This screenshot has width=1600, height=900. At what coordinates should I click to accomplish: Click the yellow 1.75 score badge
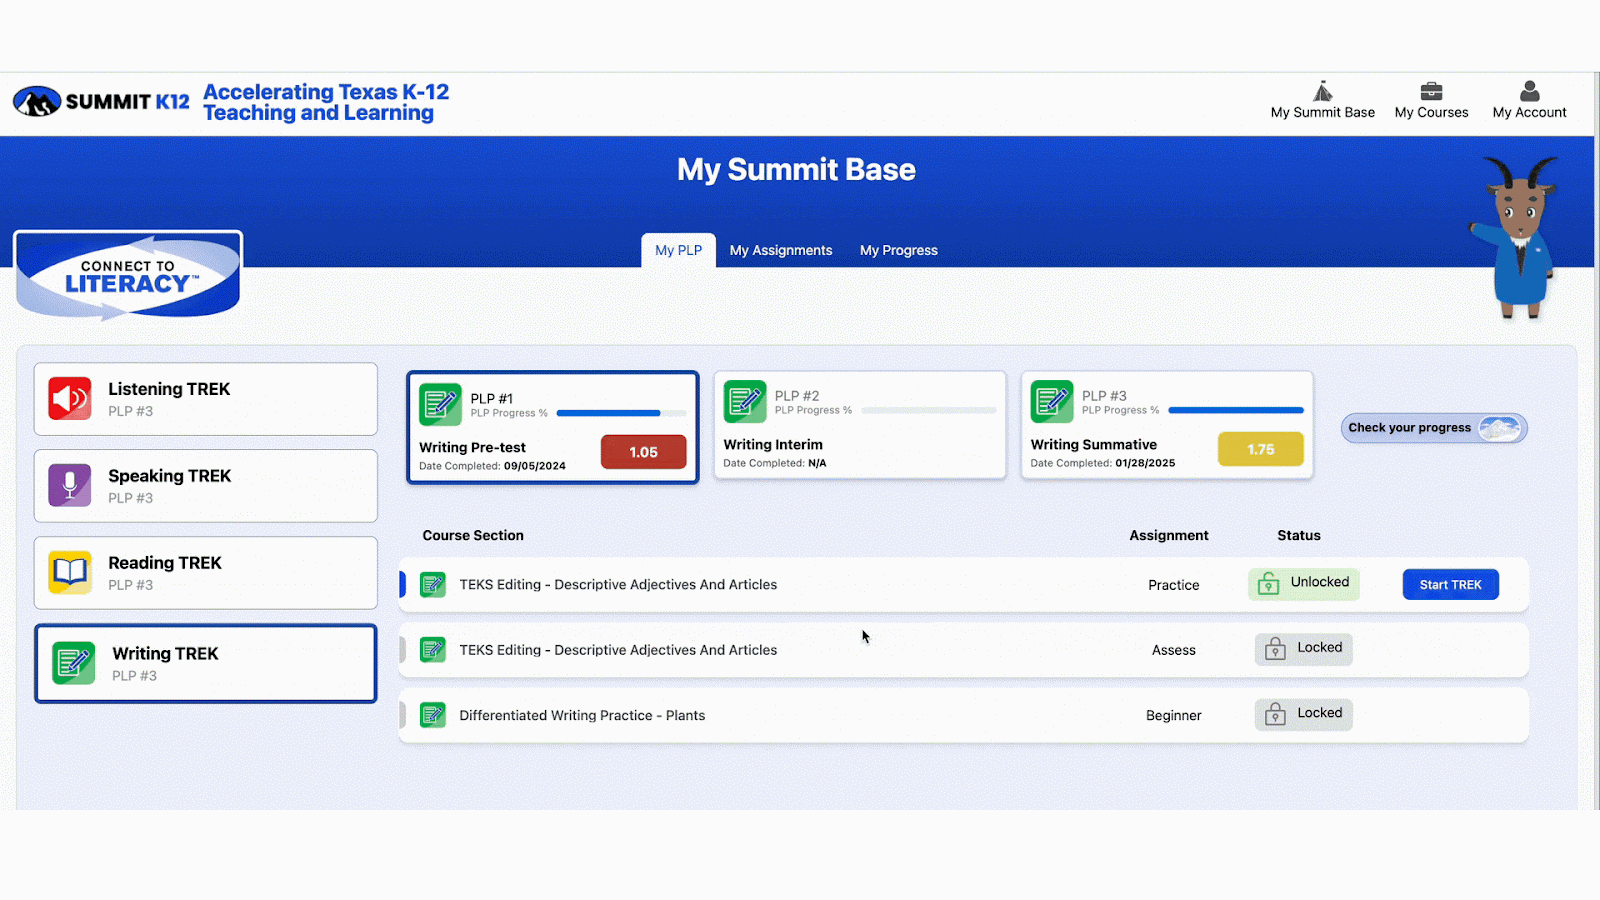1260,449
